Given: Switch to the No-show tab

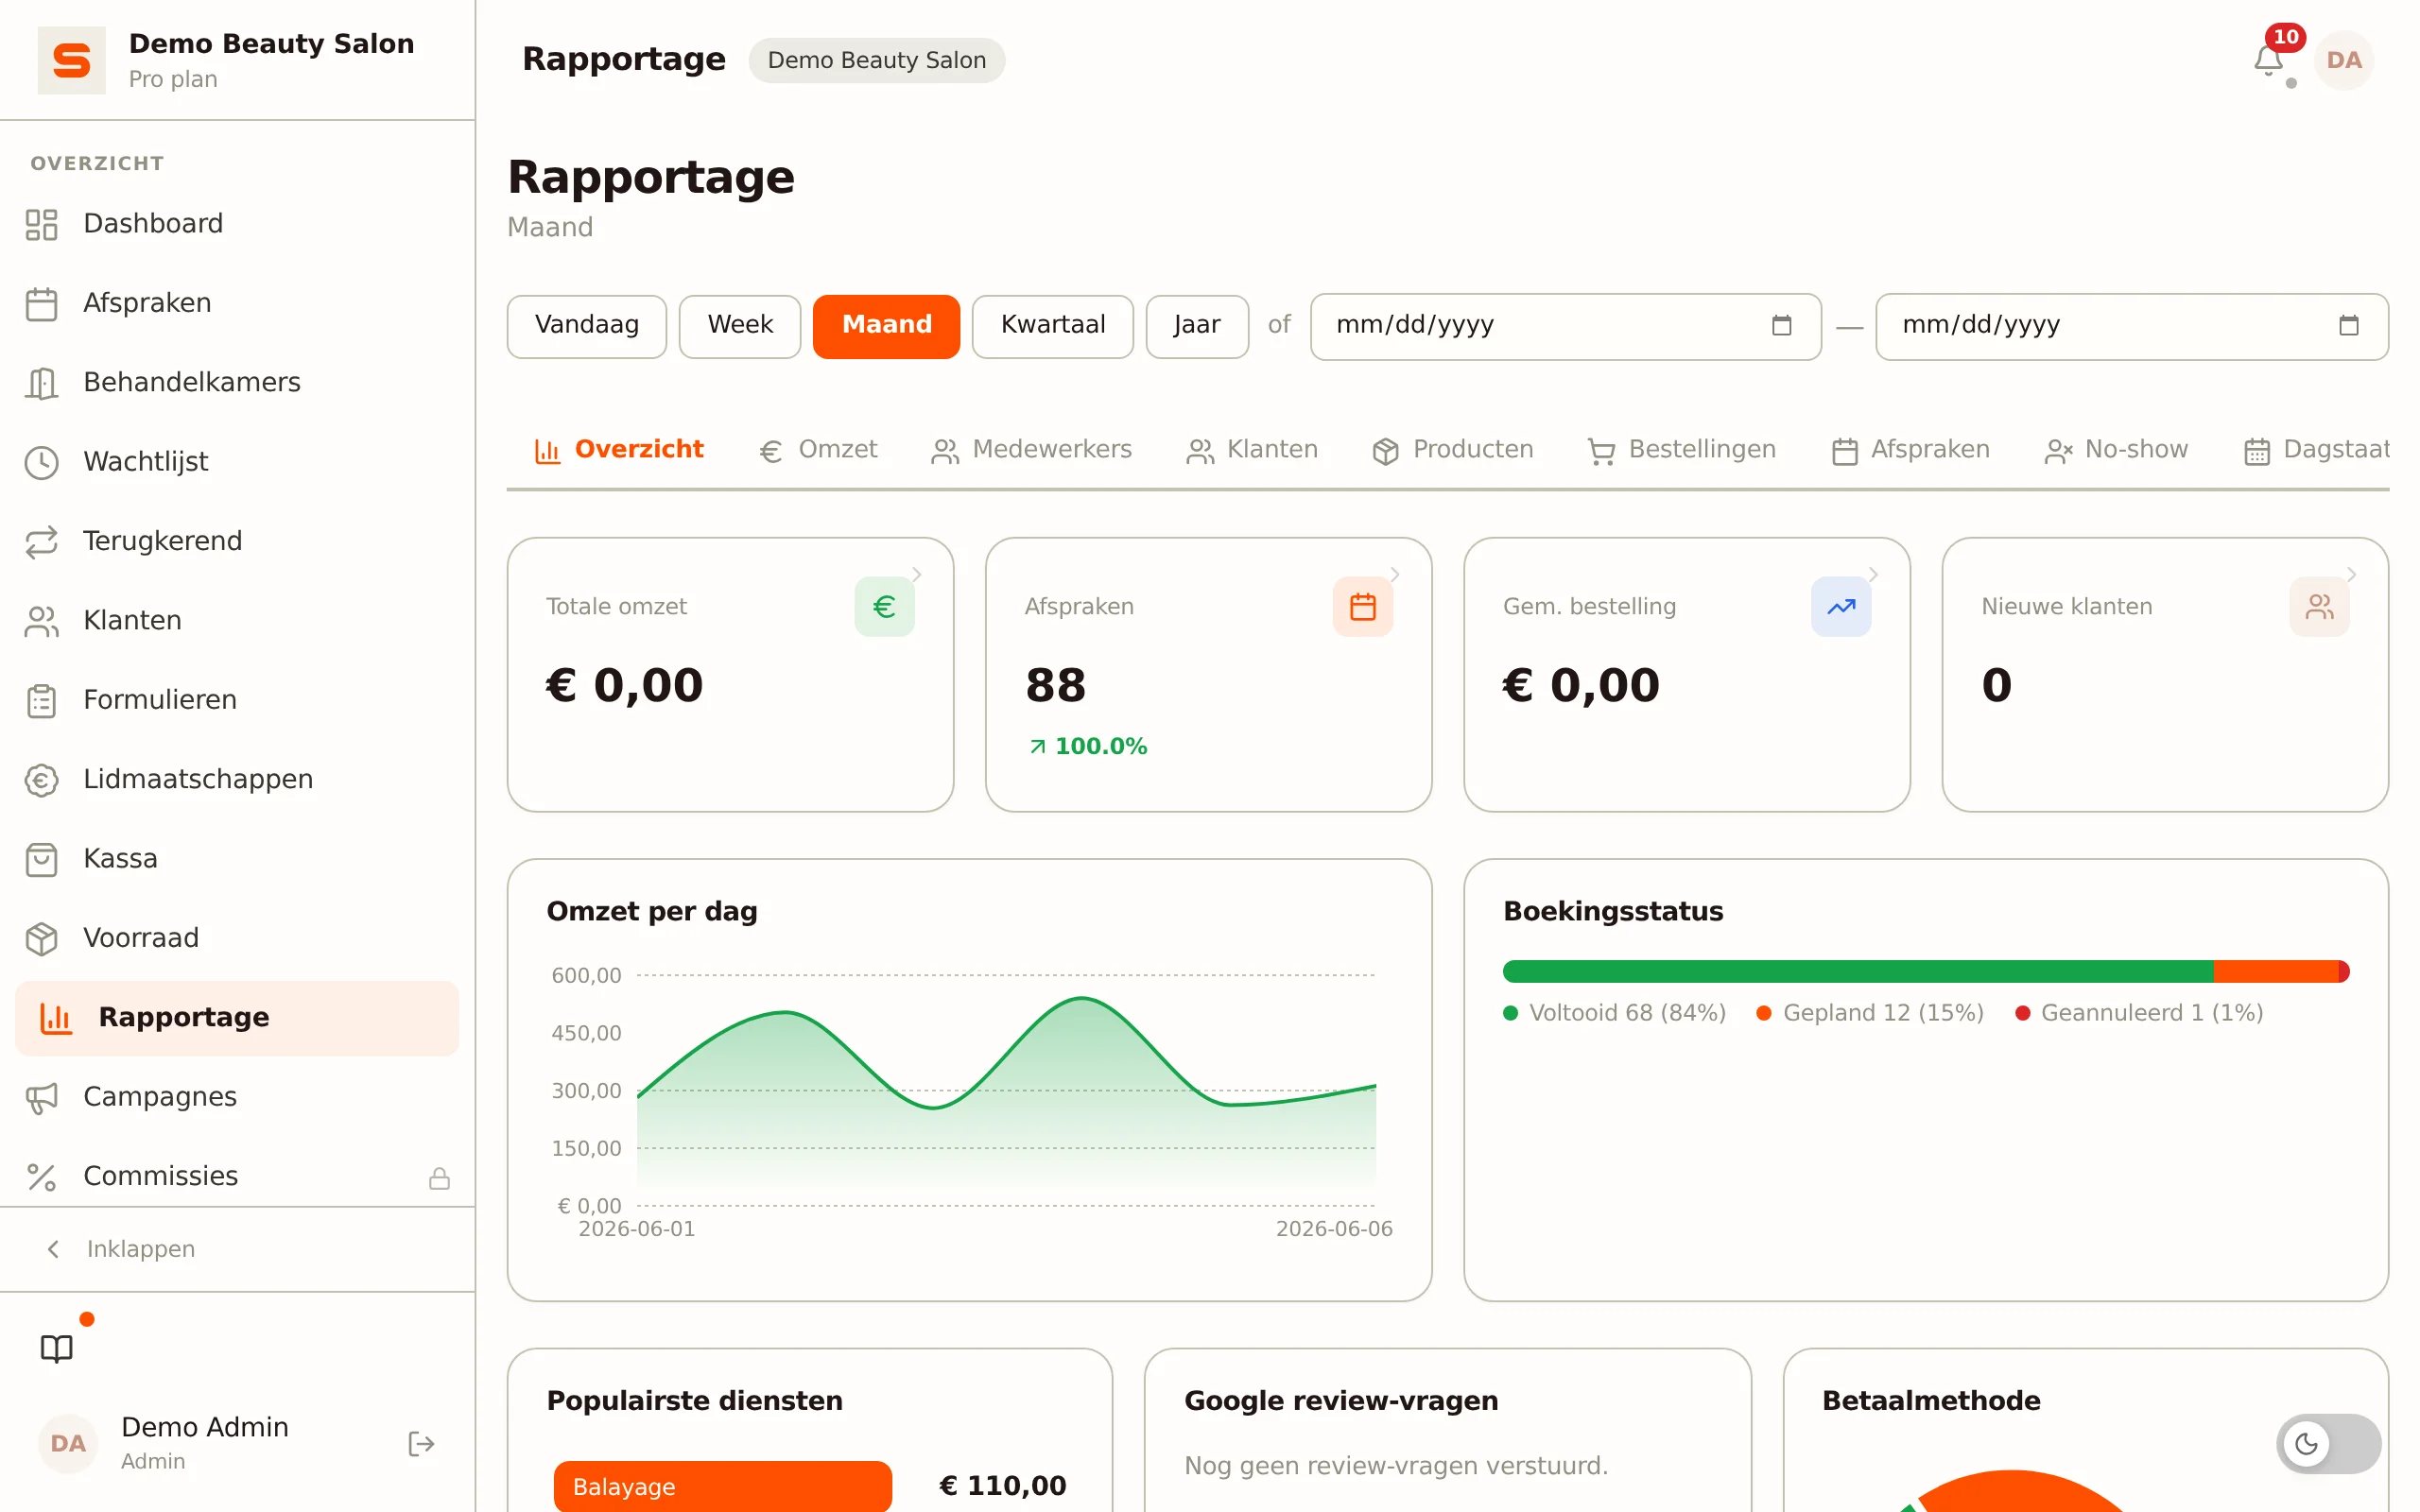Looking at the screenshot, I should pyautogui.click(x=2116, y=450).
